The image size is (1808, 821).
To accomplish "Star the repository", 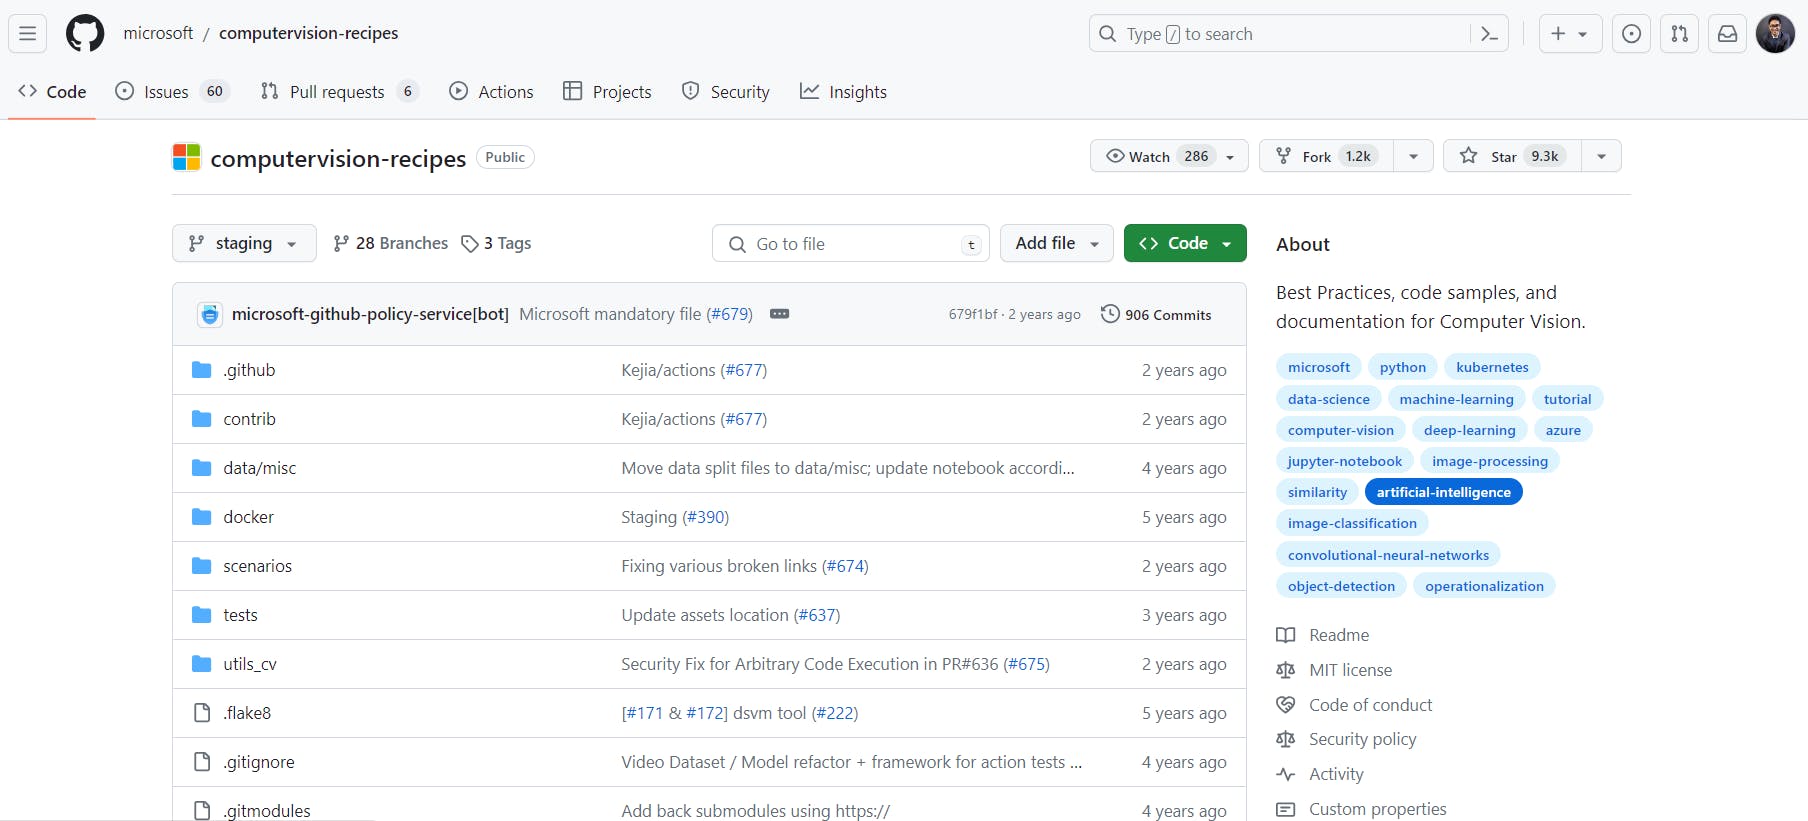I will point(1512,156).
